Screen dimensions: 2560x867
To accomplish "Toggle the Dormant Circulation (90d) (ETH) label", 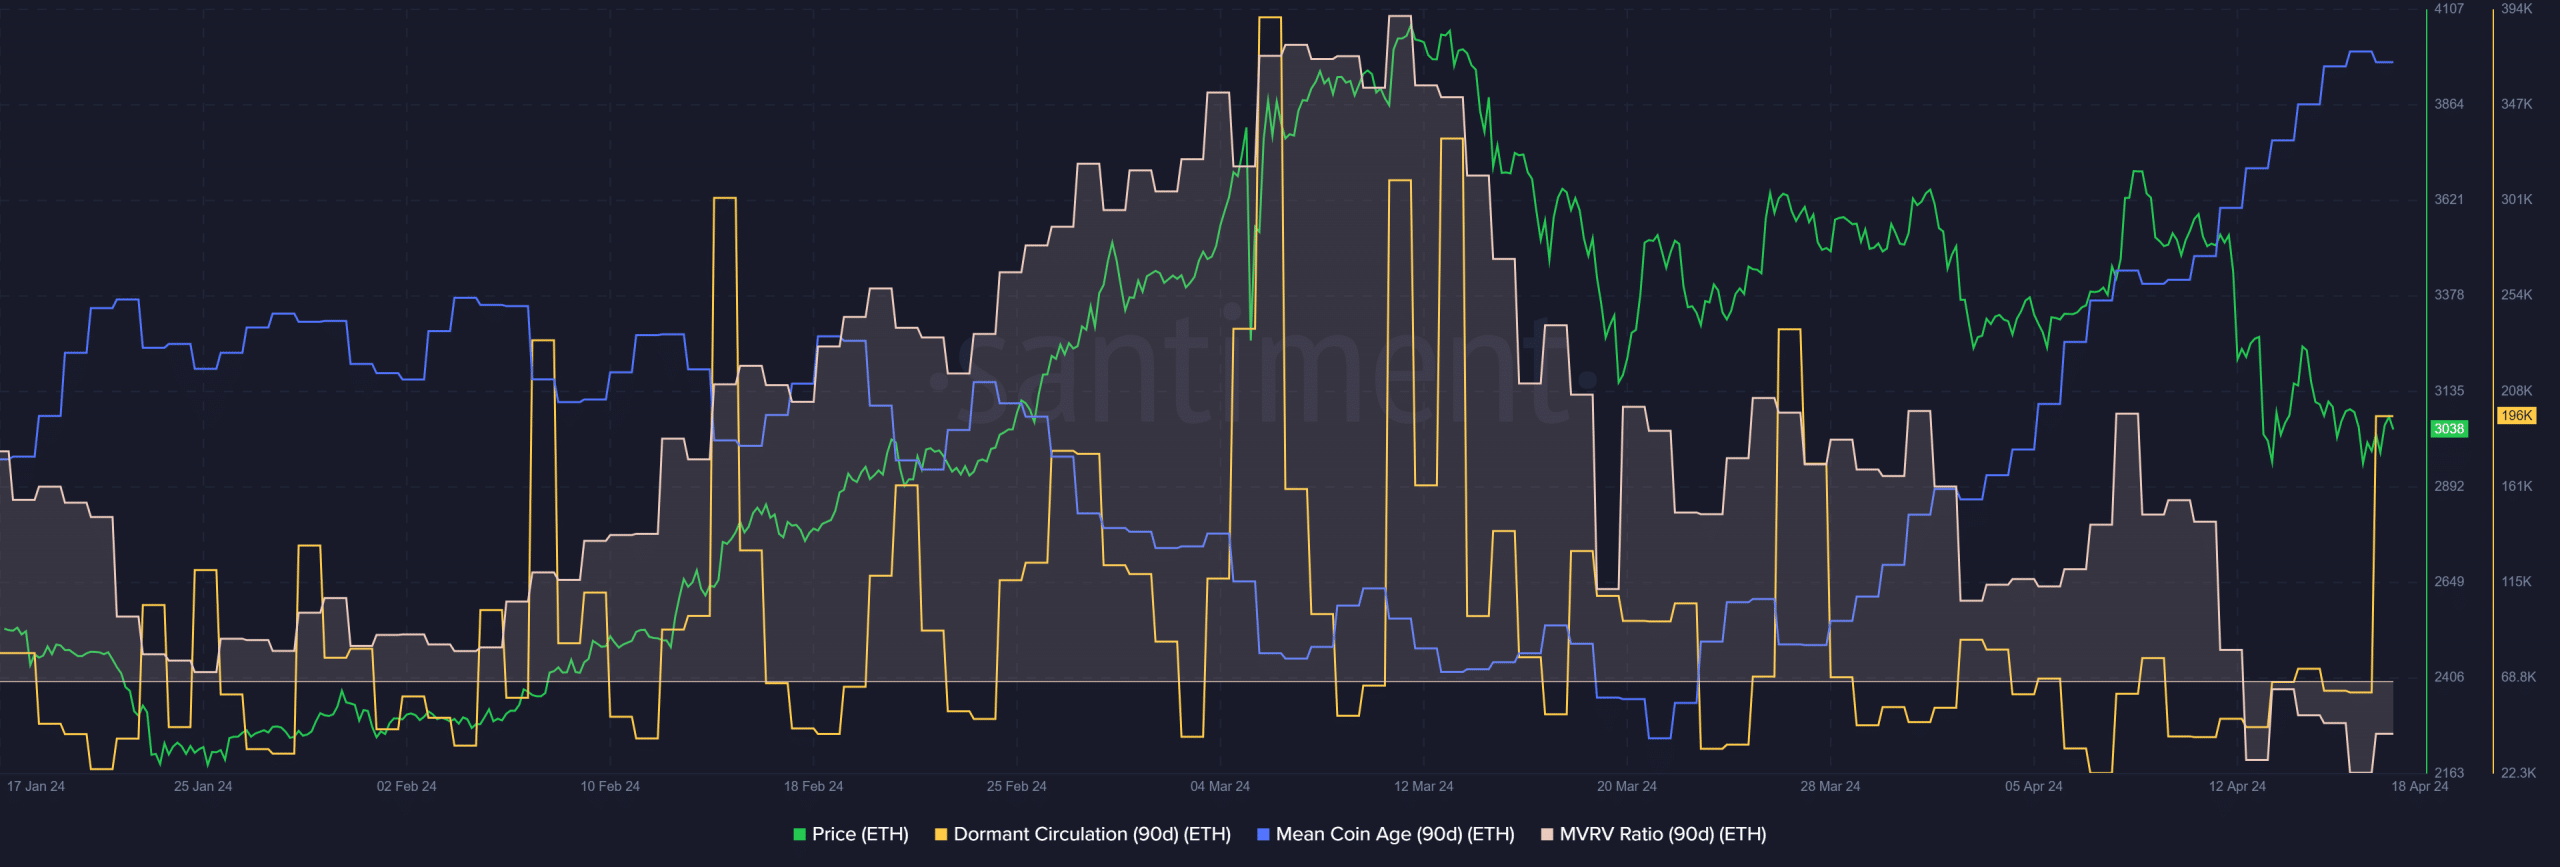I will click(x=1092, y=834).
